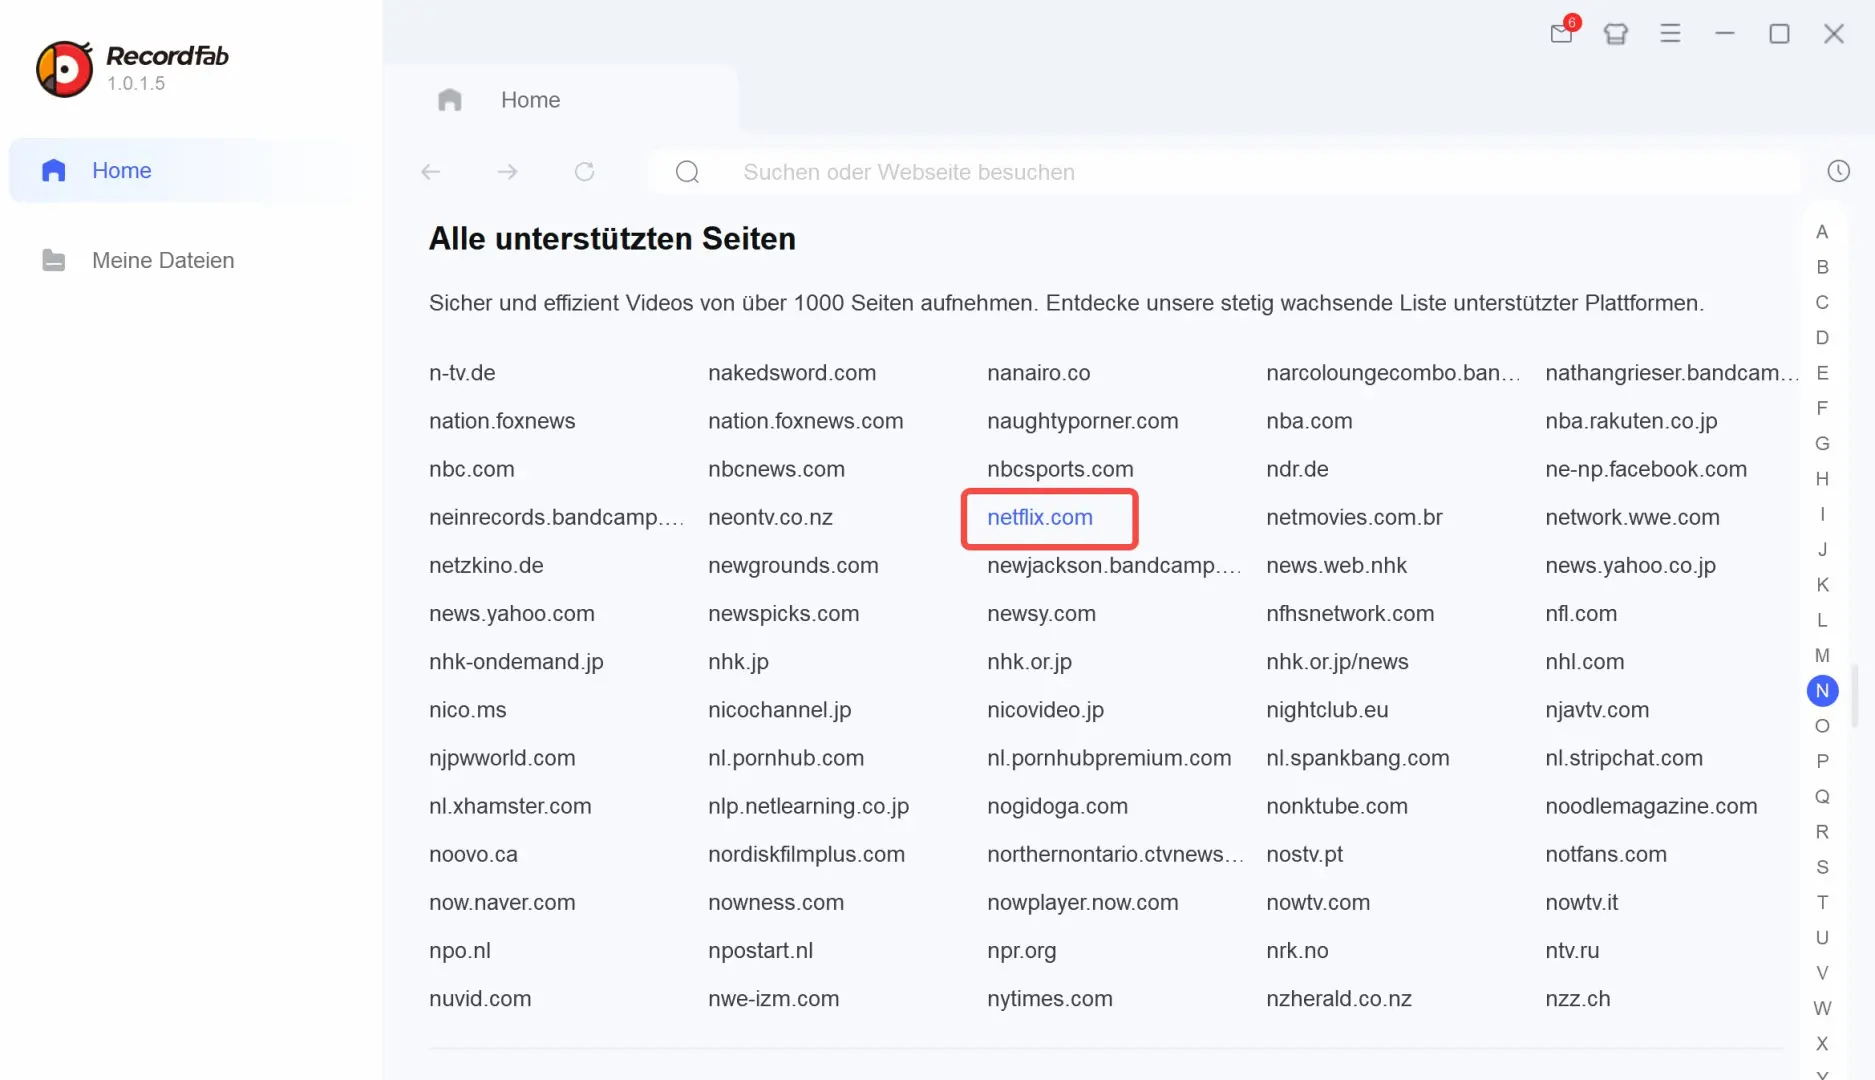Image resolution: width=1875 pixels, height=1080 pixels.
Task: Reload the page with refresh icon
Action: 585,172
